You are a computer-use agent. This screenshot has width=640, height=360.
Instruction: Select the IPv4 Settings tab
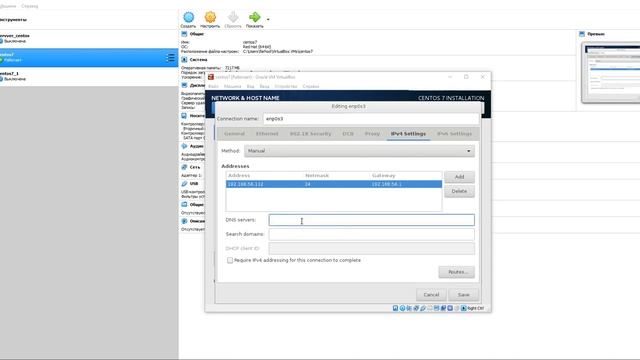tap(408, 134)
